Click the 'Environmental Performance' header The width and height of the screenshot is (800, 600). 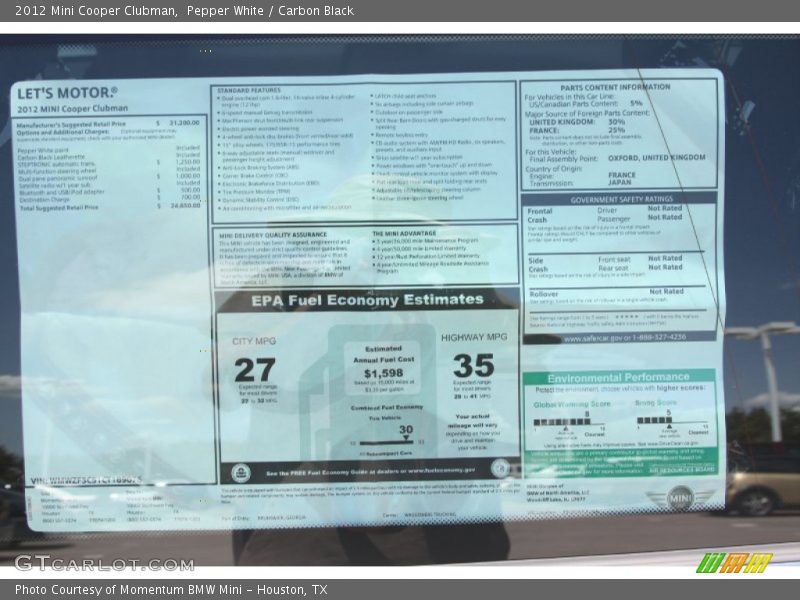(x=618, y=378)
